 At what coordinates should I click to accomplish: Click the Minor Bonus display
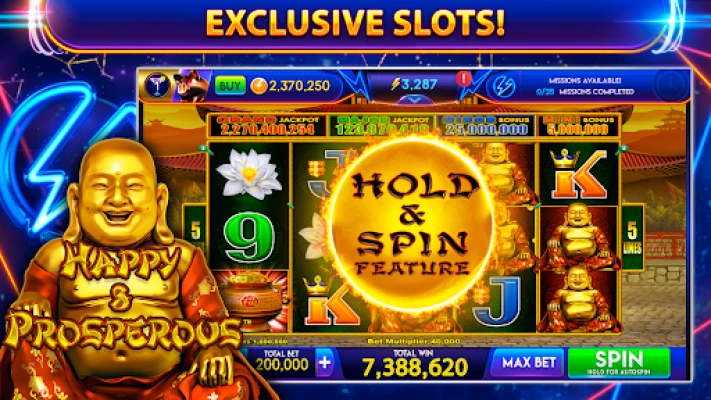click(x=486, y=126)
